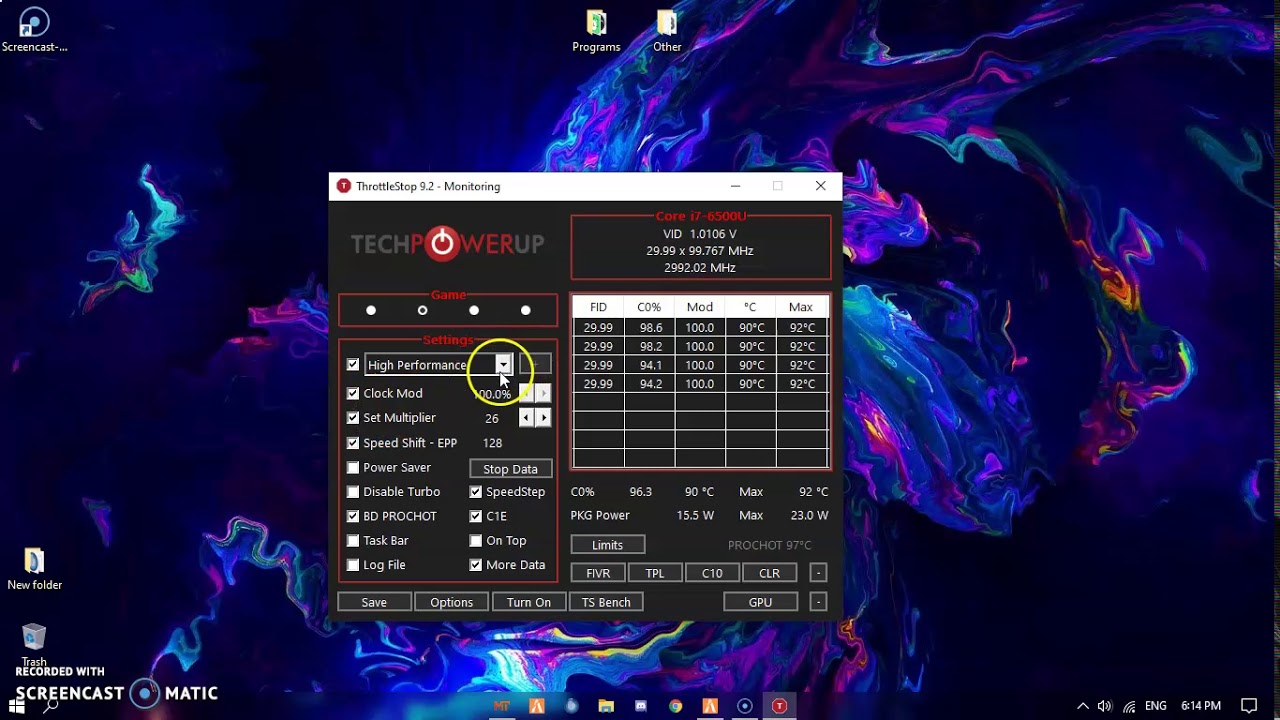Click the Stop Data button
Viewport: 1280px width, 720px height.
point(510,469)
